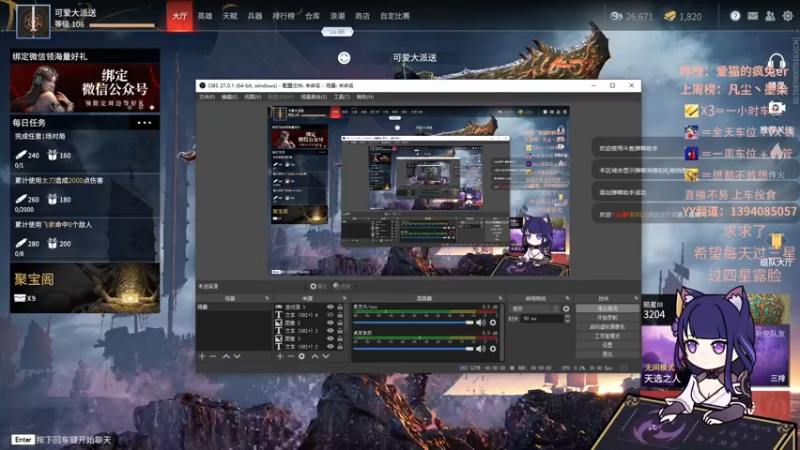Open the 工具(T) menu in OBS

point(342,97)
